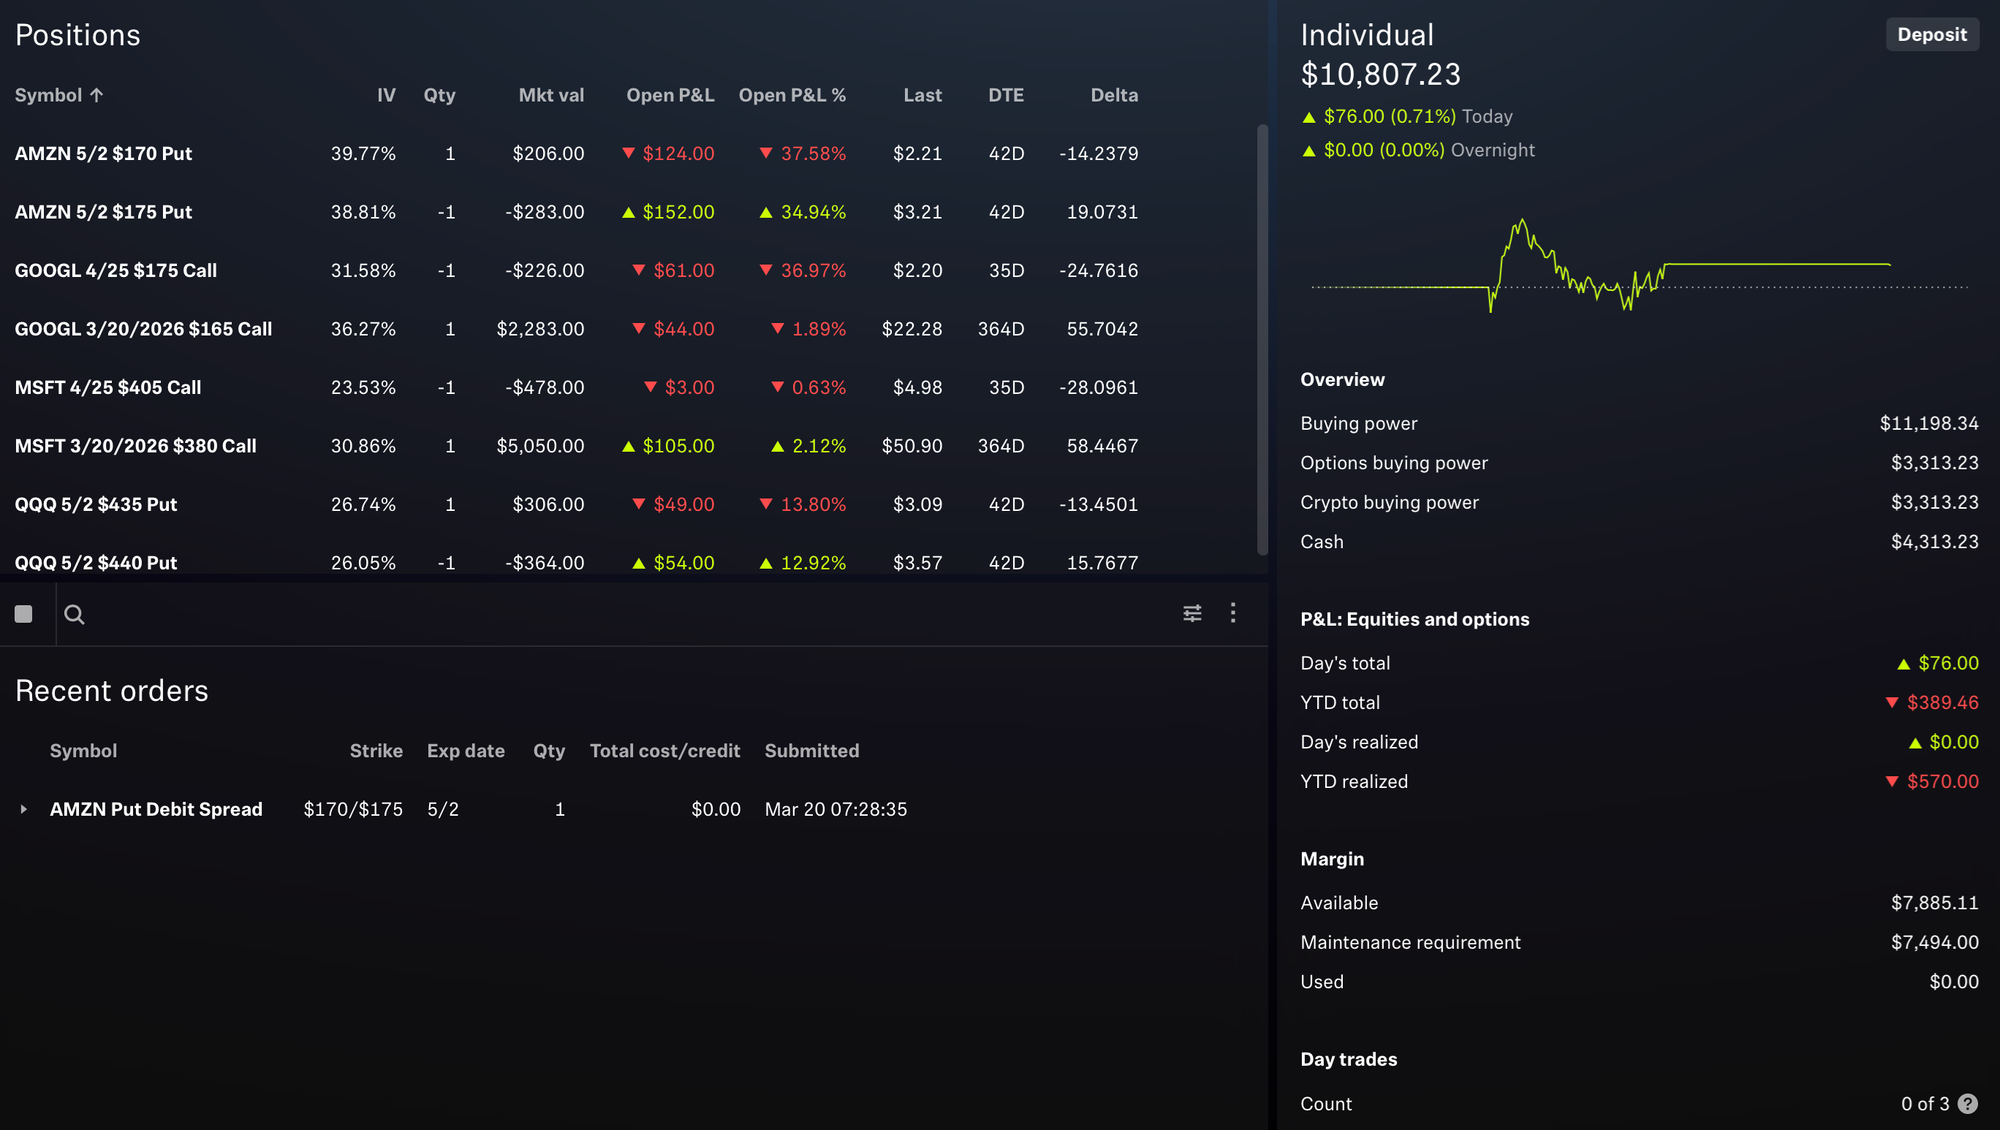This screenshot has height=1130, width=2000.
Task: Open the three-dot more options menu
Action: coord(1233,613)
